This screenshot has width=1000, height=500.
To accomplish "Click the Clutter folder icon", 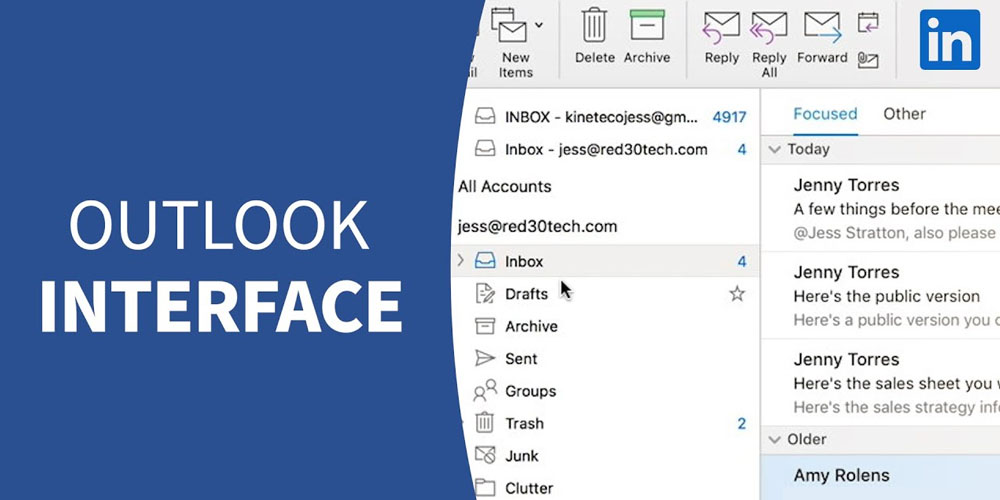I will pos(485,489).
